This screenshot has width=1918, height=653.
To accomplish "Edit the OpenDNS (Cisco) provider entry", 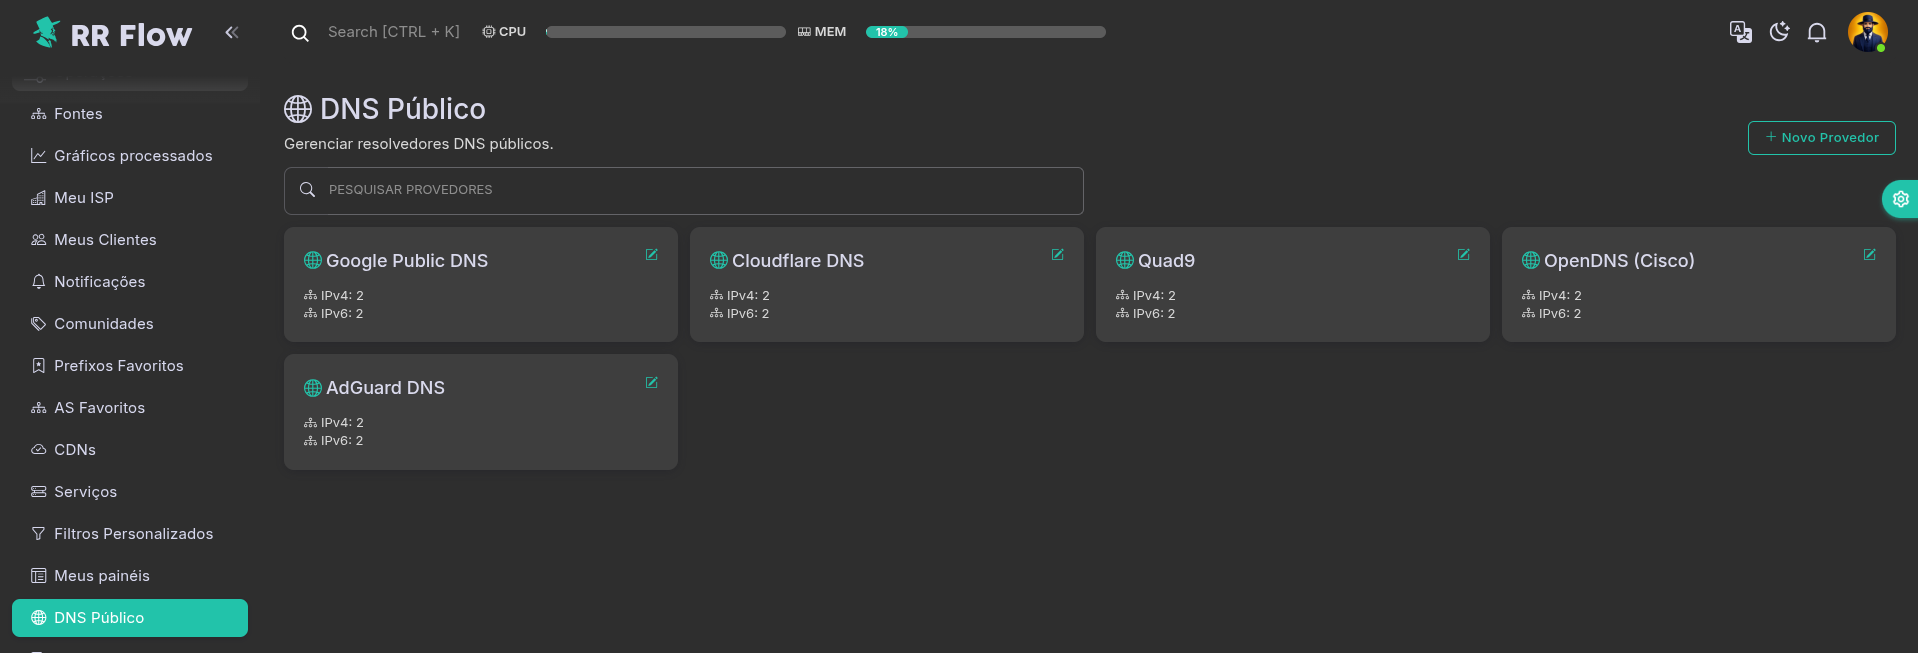I will (1869, 255).
